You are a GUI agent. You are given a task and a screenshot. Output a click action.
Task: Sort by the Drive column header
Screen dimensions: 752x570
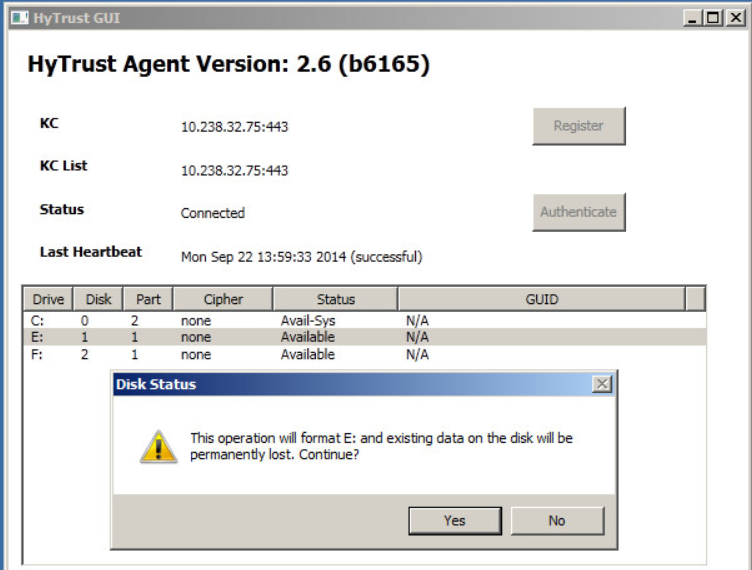[48, 299]
